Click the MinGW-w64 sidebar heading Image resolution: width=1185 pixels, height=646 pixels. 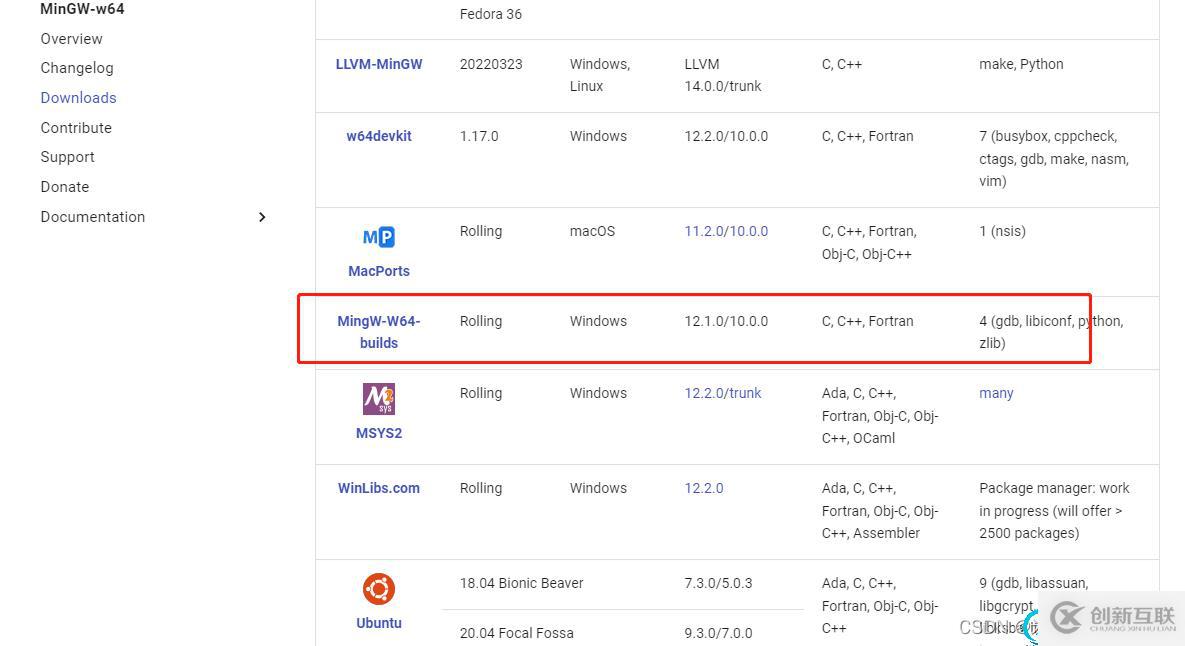coord(82,9)
